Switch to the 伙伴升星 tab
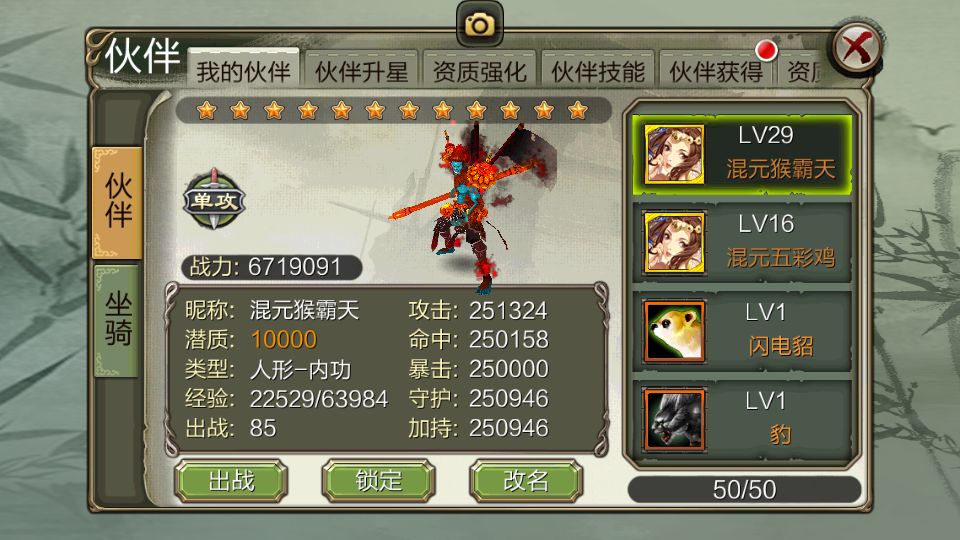The width and height of the screenshot is (960, 540). (361, 72)
